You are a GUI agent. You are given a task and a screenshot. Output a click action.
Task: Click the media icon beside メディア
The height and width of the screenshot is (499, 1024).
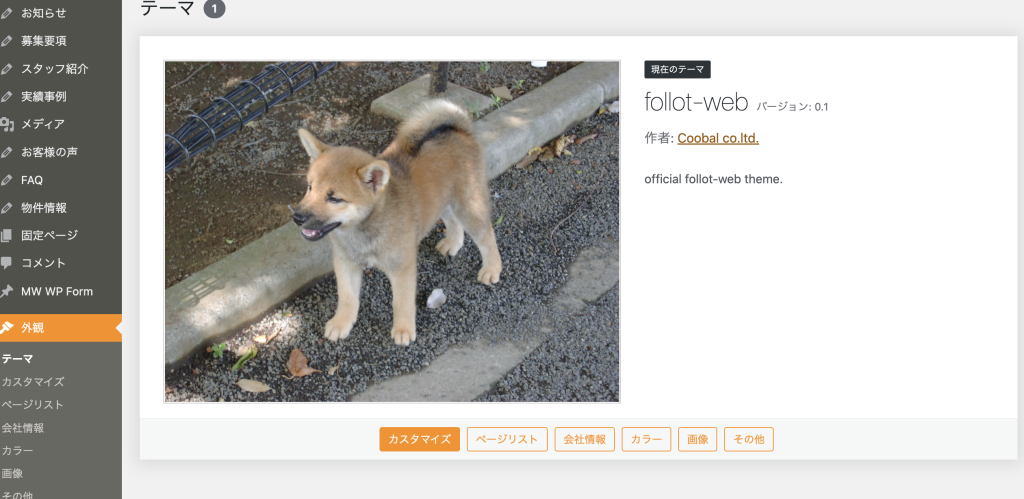tap(7, 124)
